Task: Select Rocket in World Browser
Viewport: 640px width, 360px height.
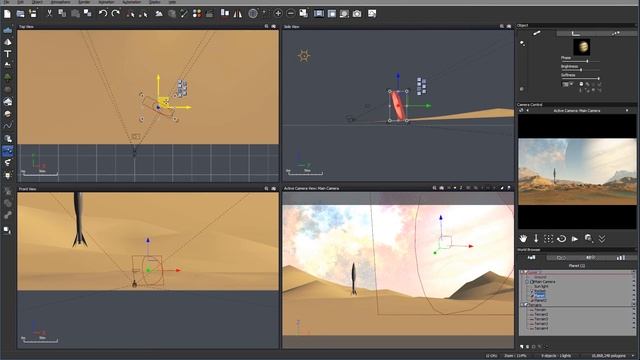Action: [540, 291]
